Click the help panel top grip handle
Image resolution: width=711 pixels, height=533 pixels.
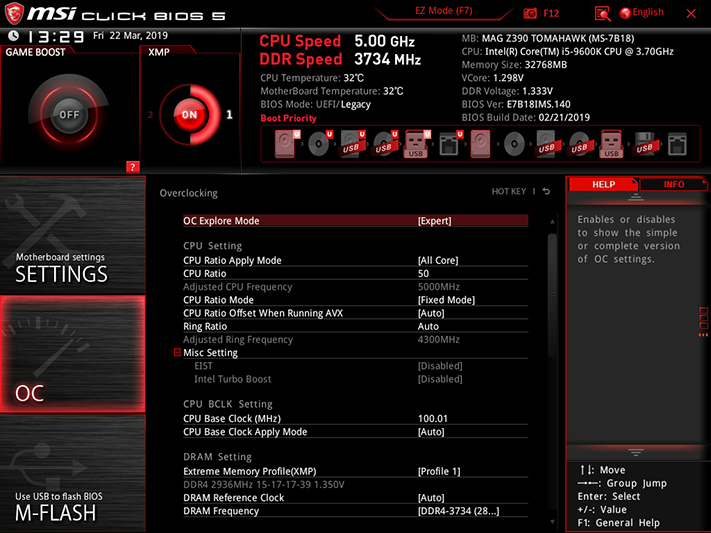635,197
